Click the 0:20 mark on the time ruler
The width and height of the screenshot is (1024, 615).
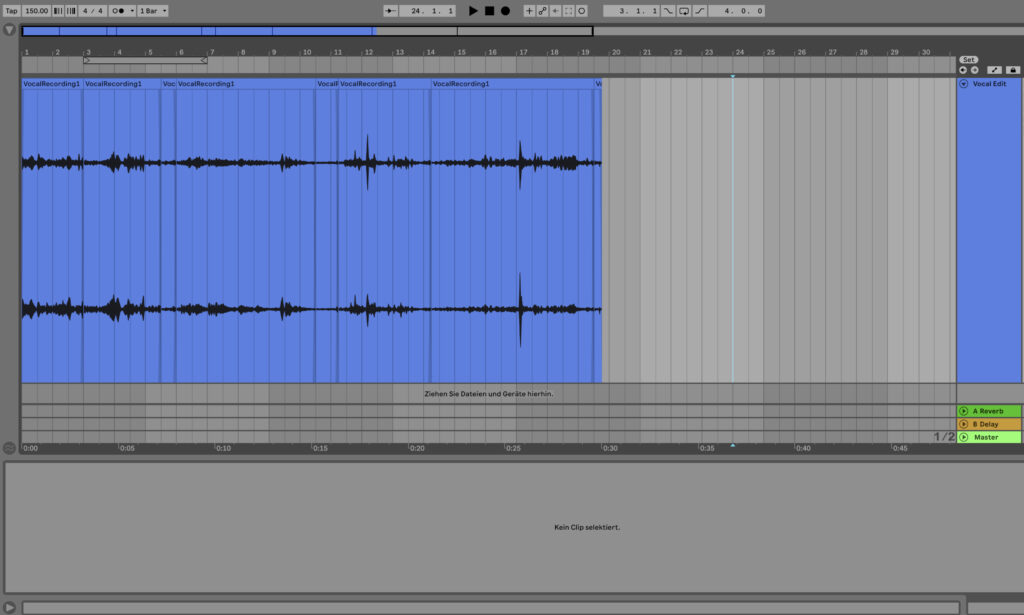417,449
